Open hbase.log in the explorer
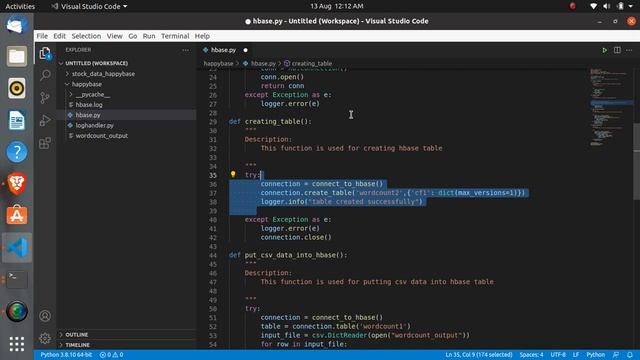Screen dimensions: 640x360 (x=89, y=105)
